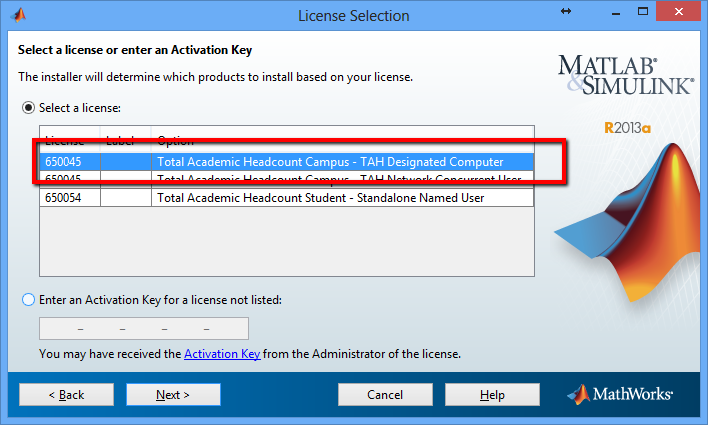Choose Enter an Activation Key radio option
The width and height of the screenshot is (708, 425).
coord(28,299)
